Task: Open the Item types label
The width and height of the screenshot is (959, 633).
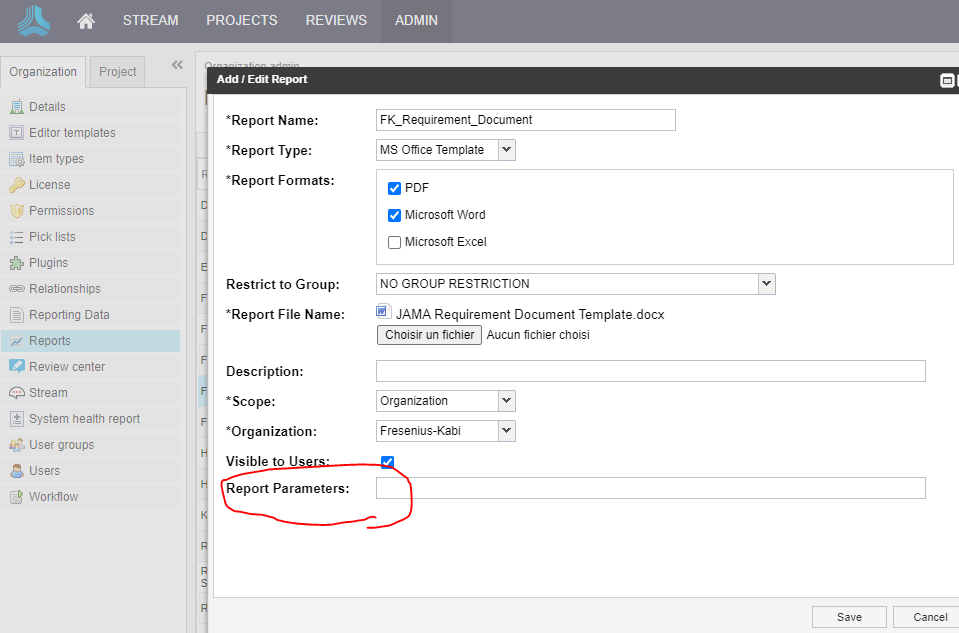Action: point(56,159)
